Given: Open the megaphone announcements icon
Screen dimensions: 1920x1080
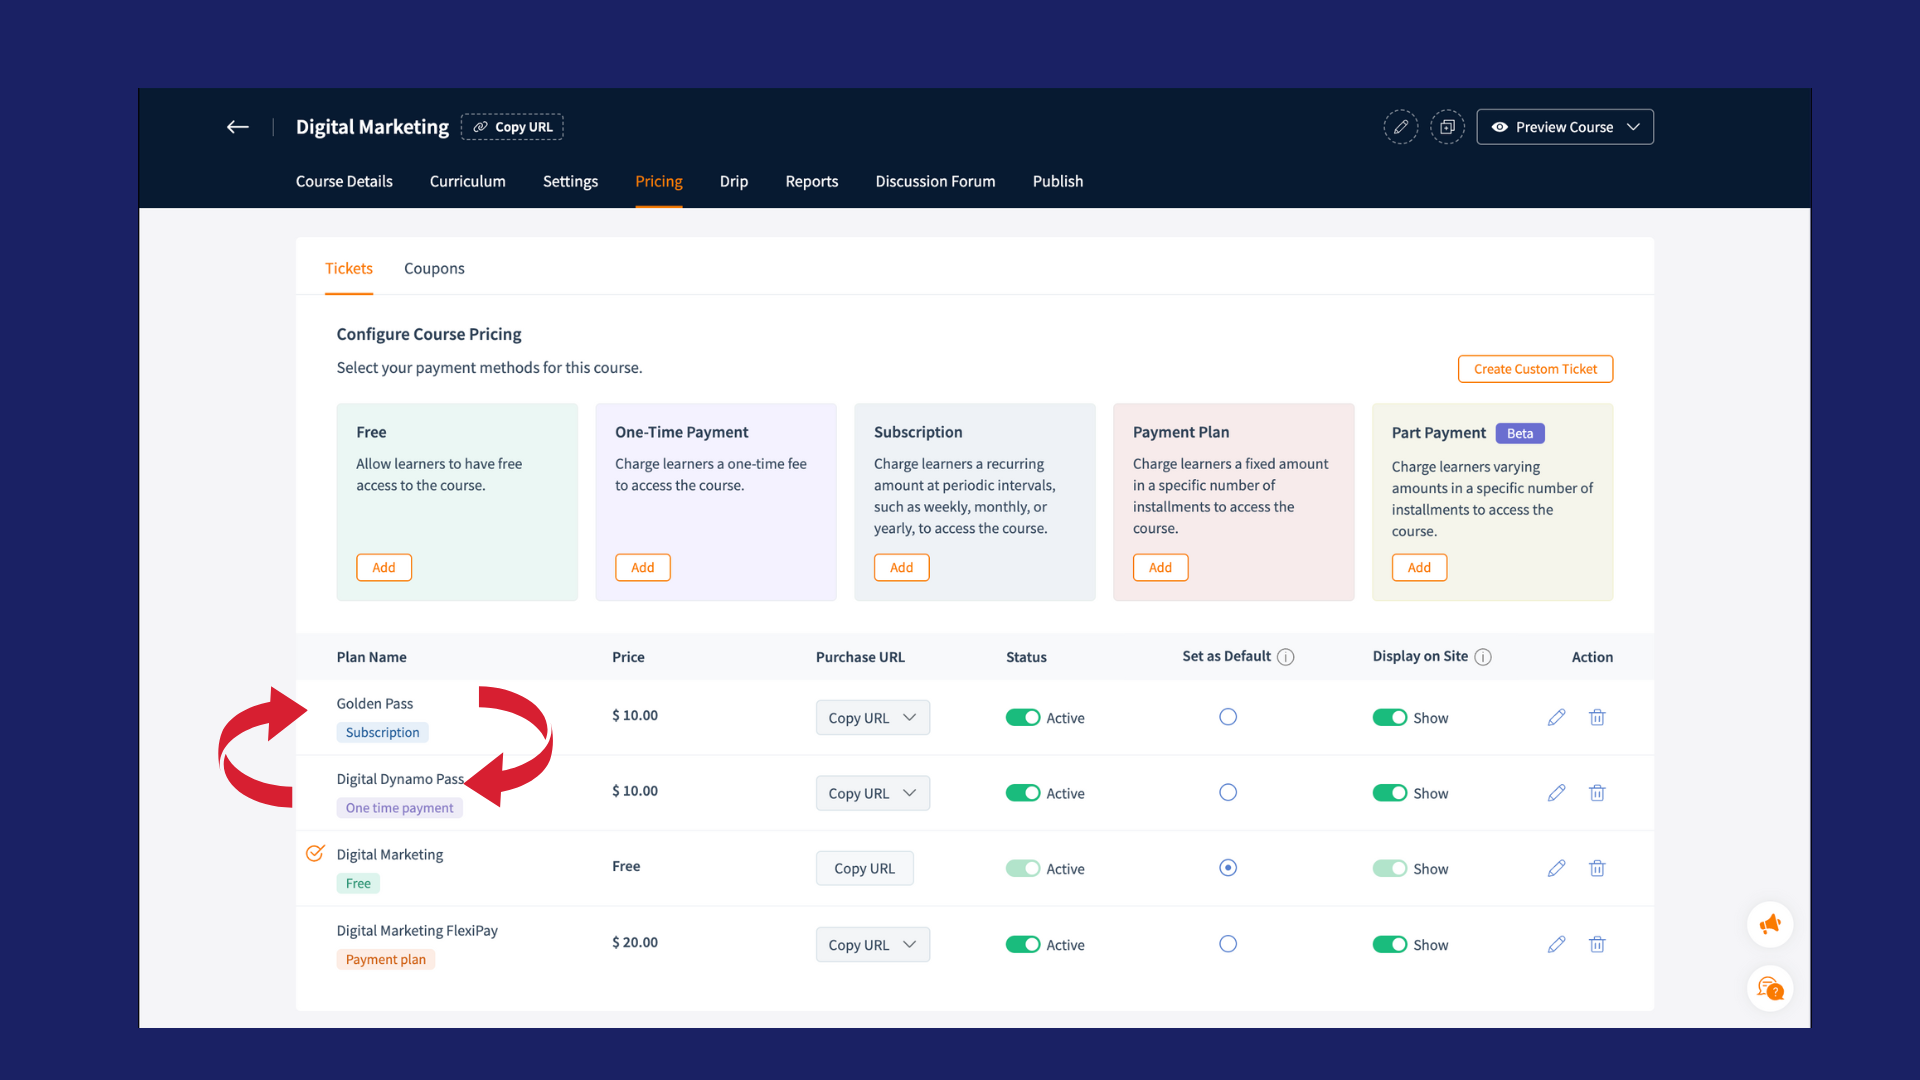Looking at the screenshot, I should pyautogui.click(x=1770, y=924).
